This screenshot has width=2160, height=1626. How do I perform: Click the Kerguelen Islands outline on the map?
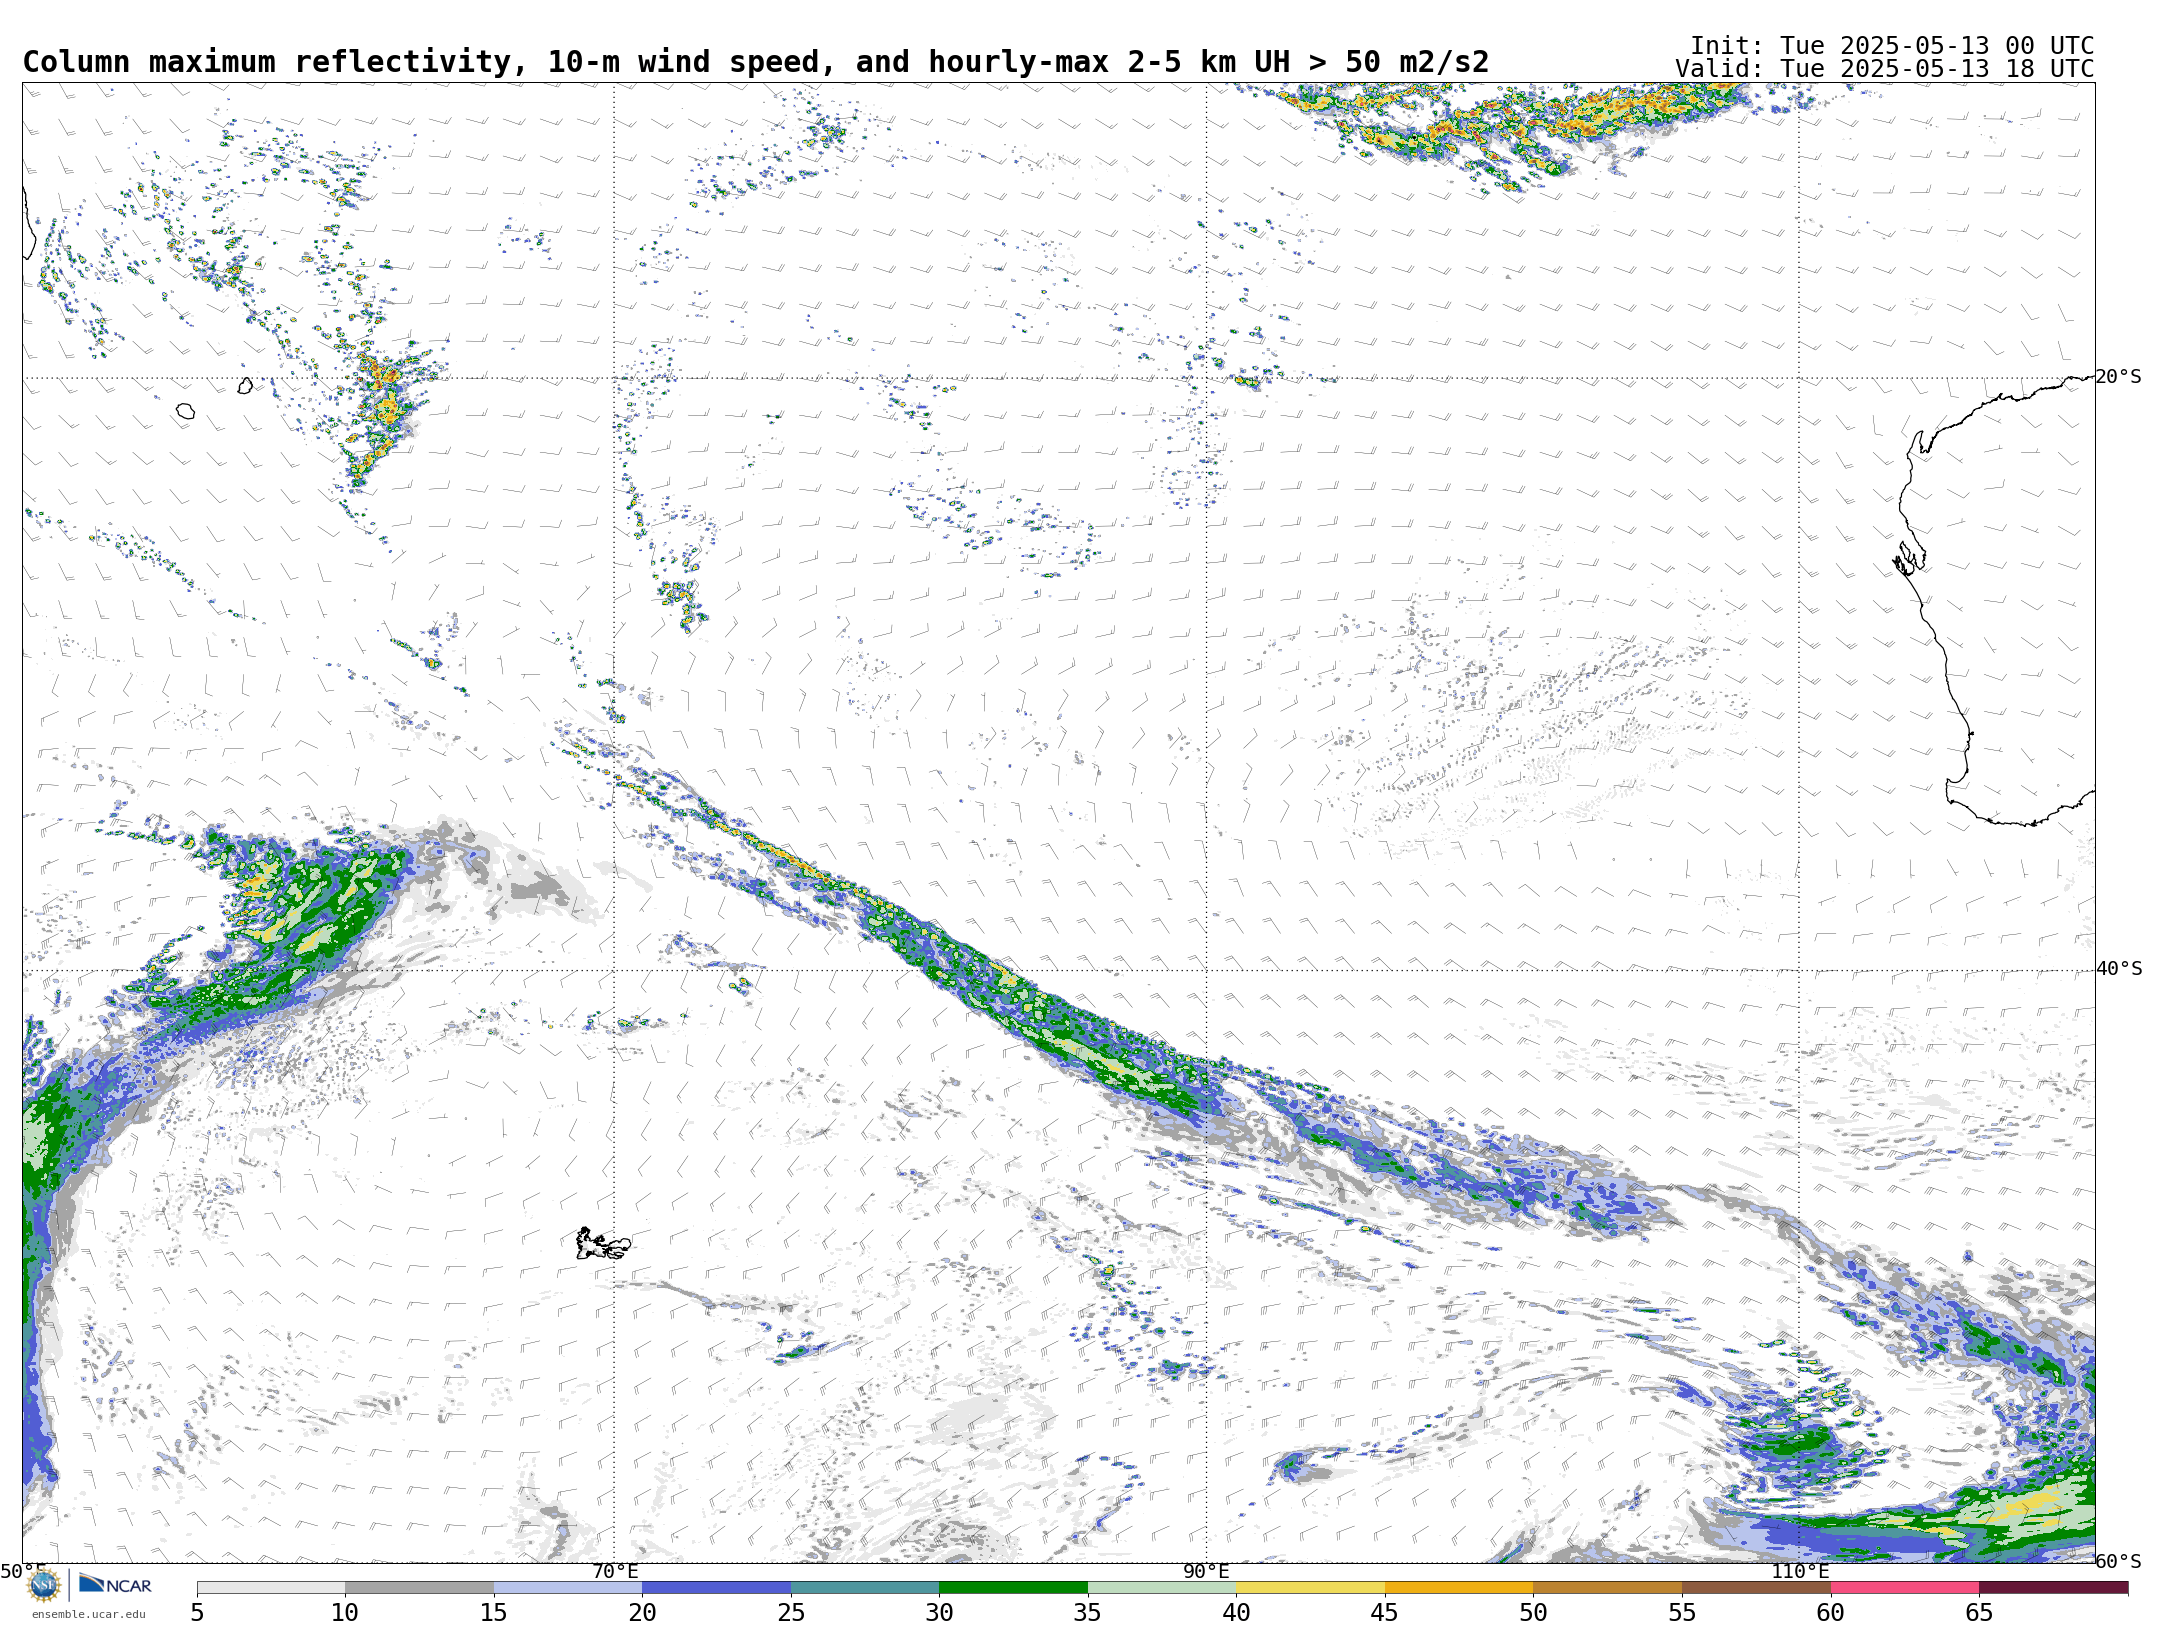click(x=603, y=1244)
